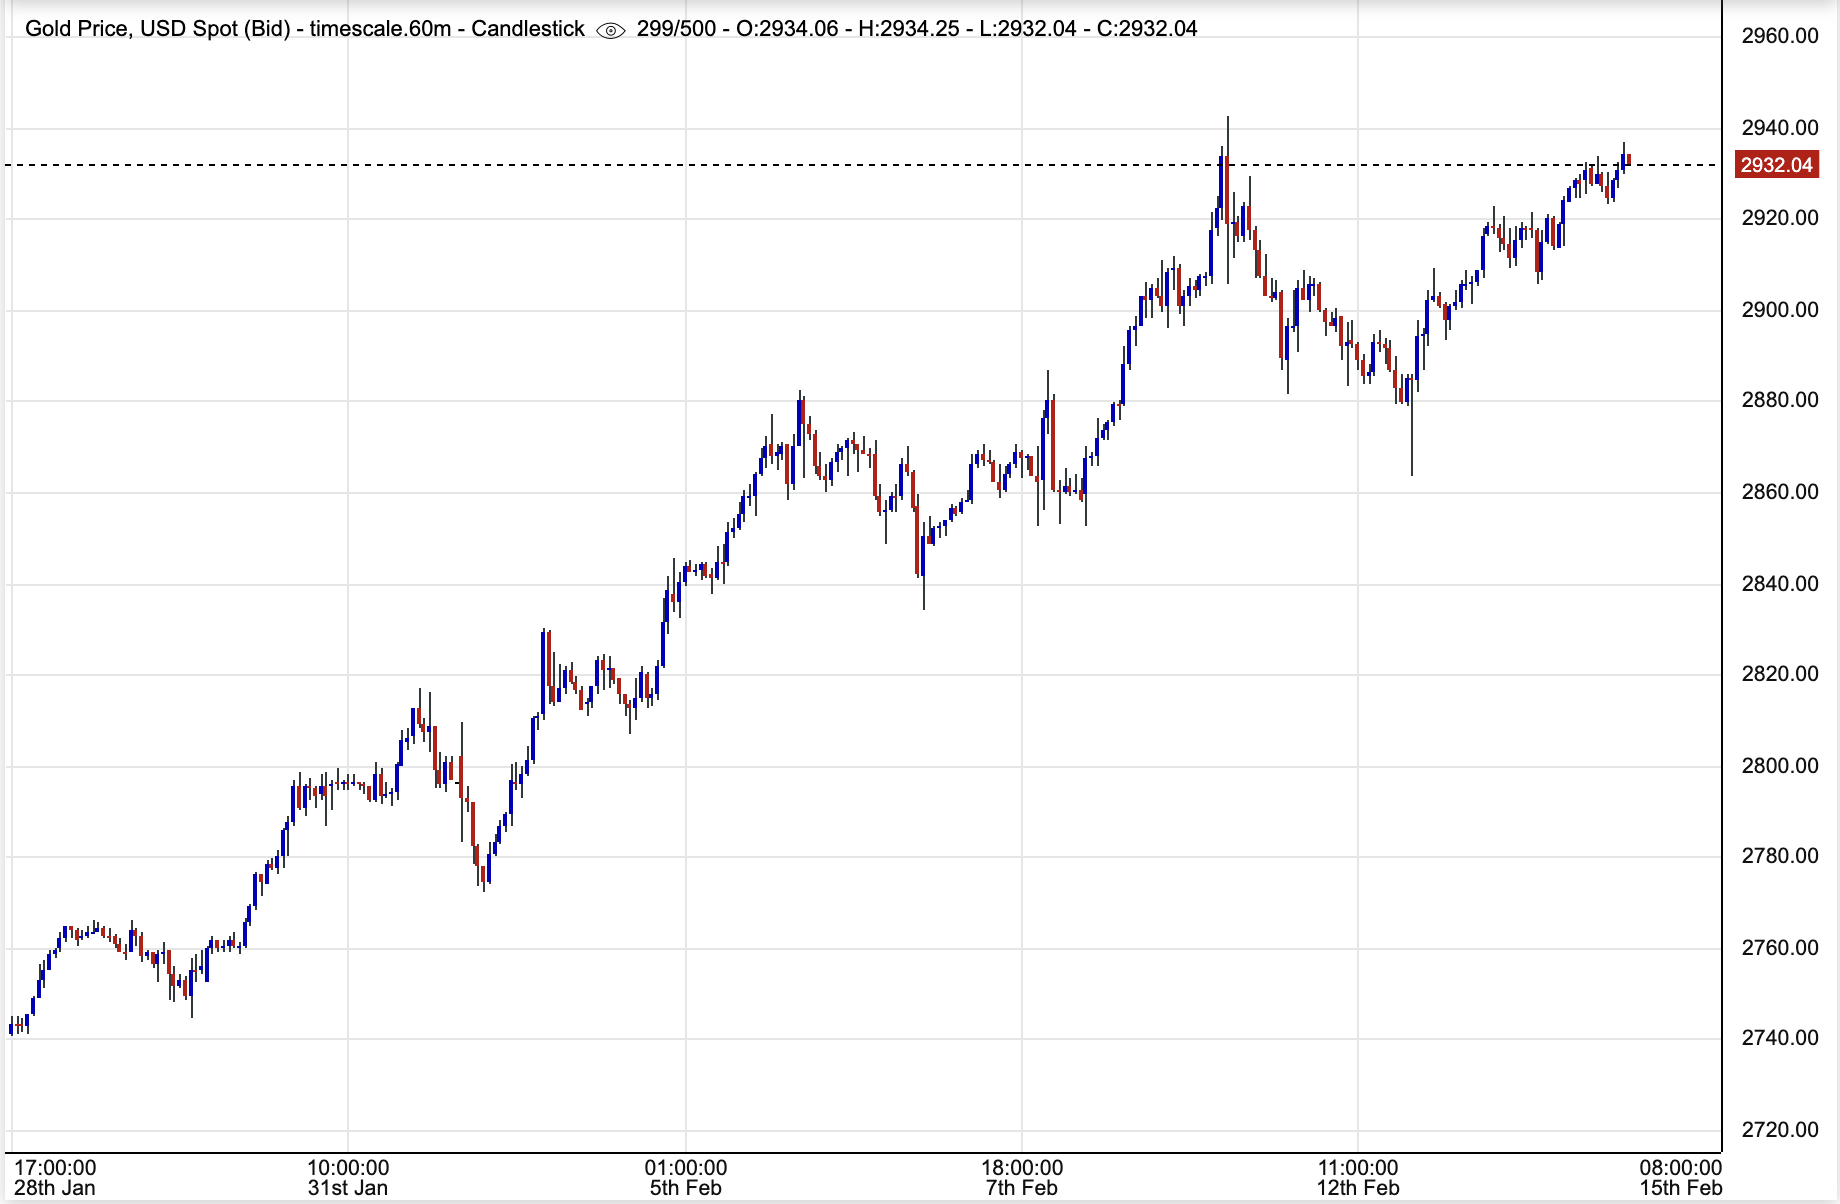
Task: Click the 2740.00 price axis label
Action: (x=1780, y=1038)
